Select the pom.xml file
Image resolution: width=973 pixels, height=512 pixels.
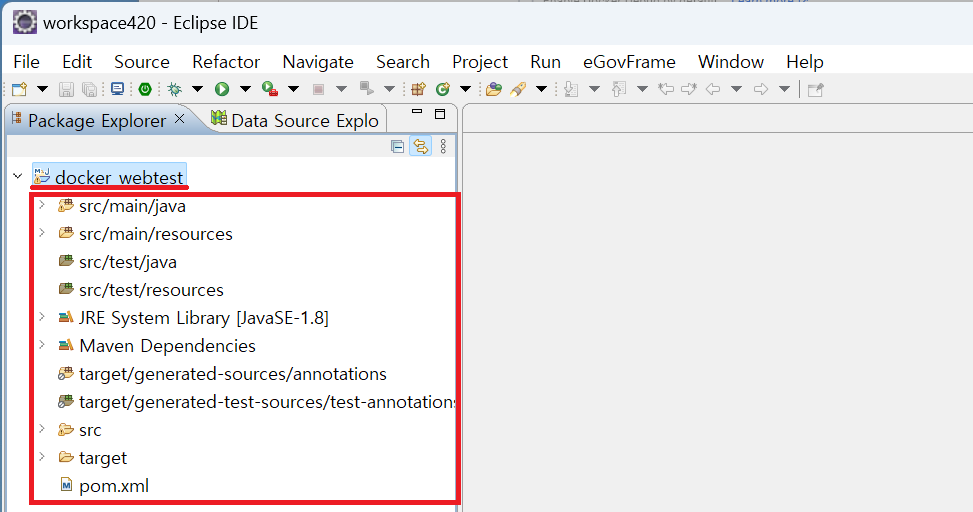point(114,486)
